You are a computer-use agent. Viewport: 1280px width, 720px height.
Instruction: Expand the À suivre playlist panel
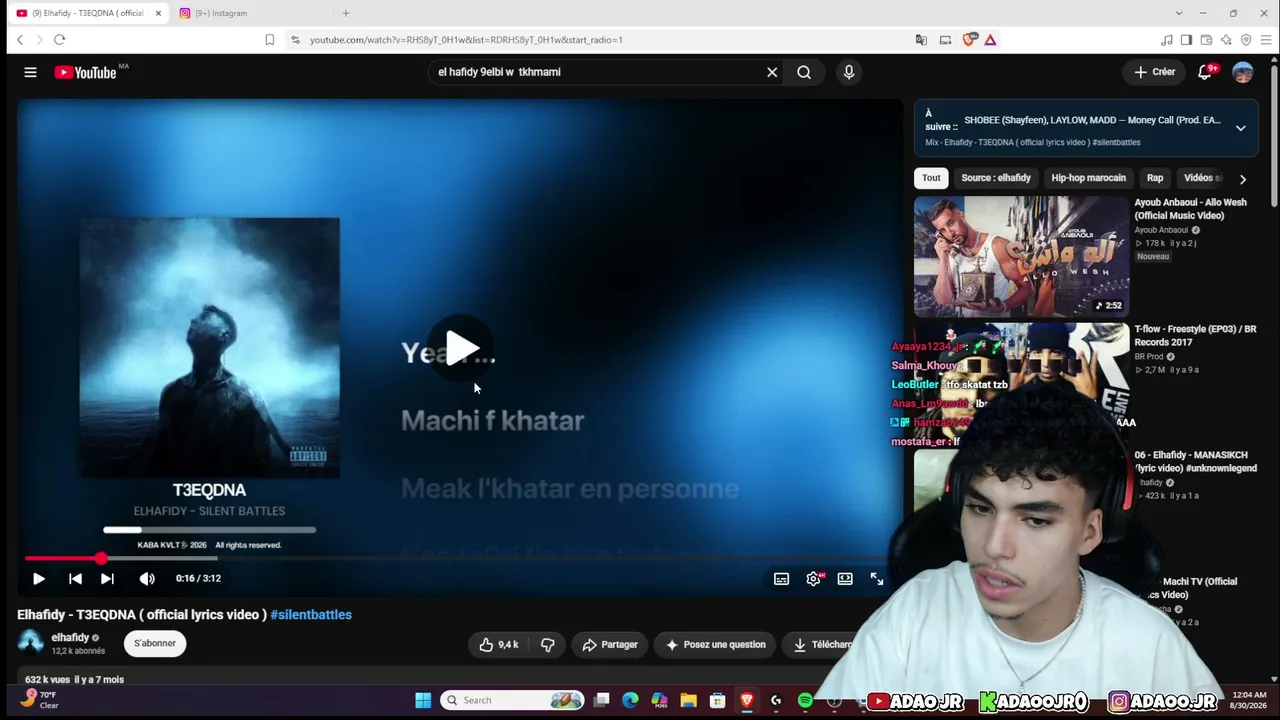click(x=1240, y=128)
